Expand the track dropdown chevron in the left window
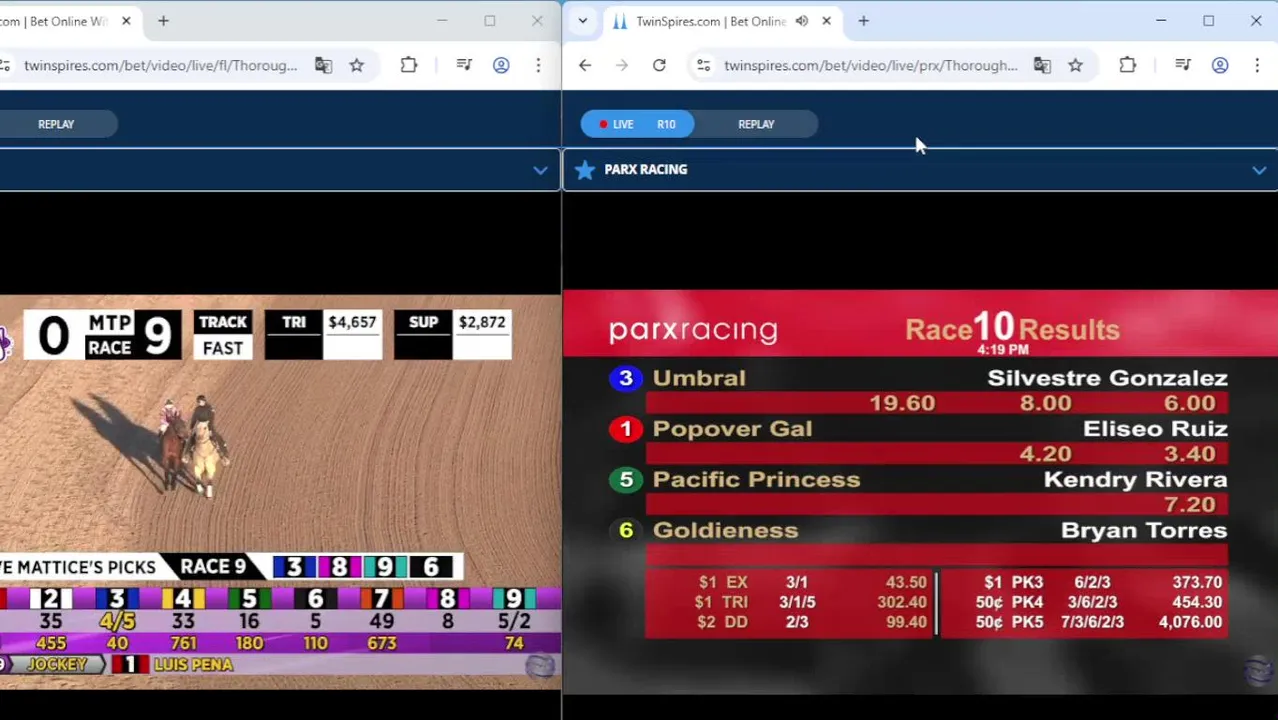Image resolution: width=1278 pixels, height=720 pixels. coord(540,170)
